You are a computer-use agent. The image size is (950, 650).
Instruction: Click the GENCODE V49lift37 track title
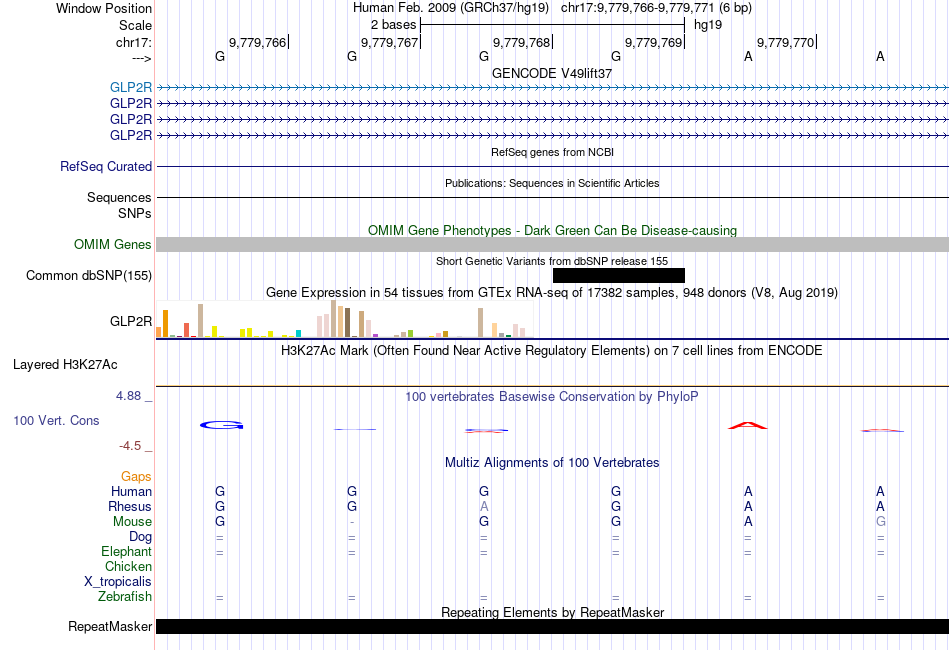552,73
